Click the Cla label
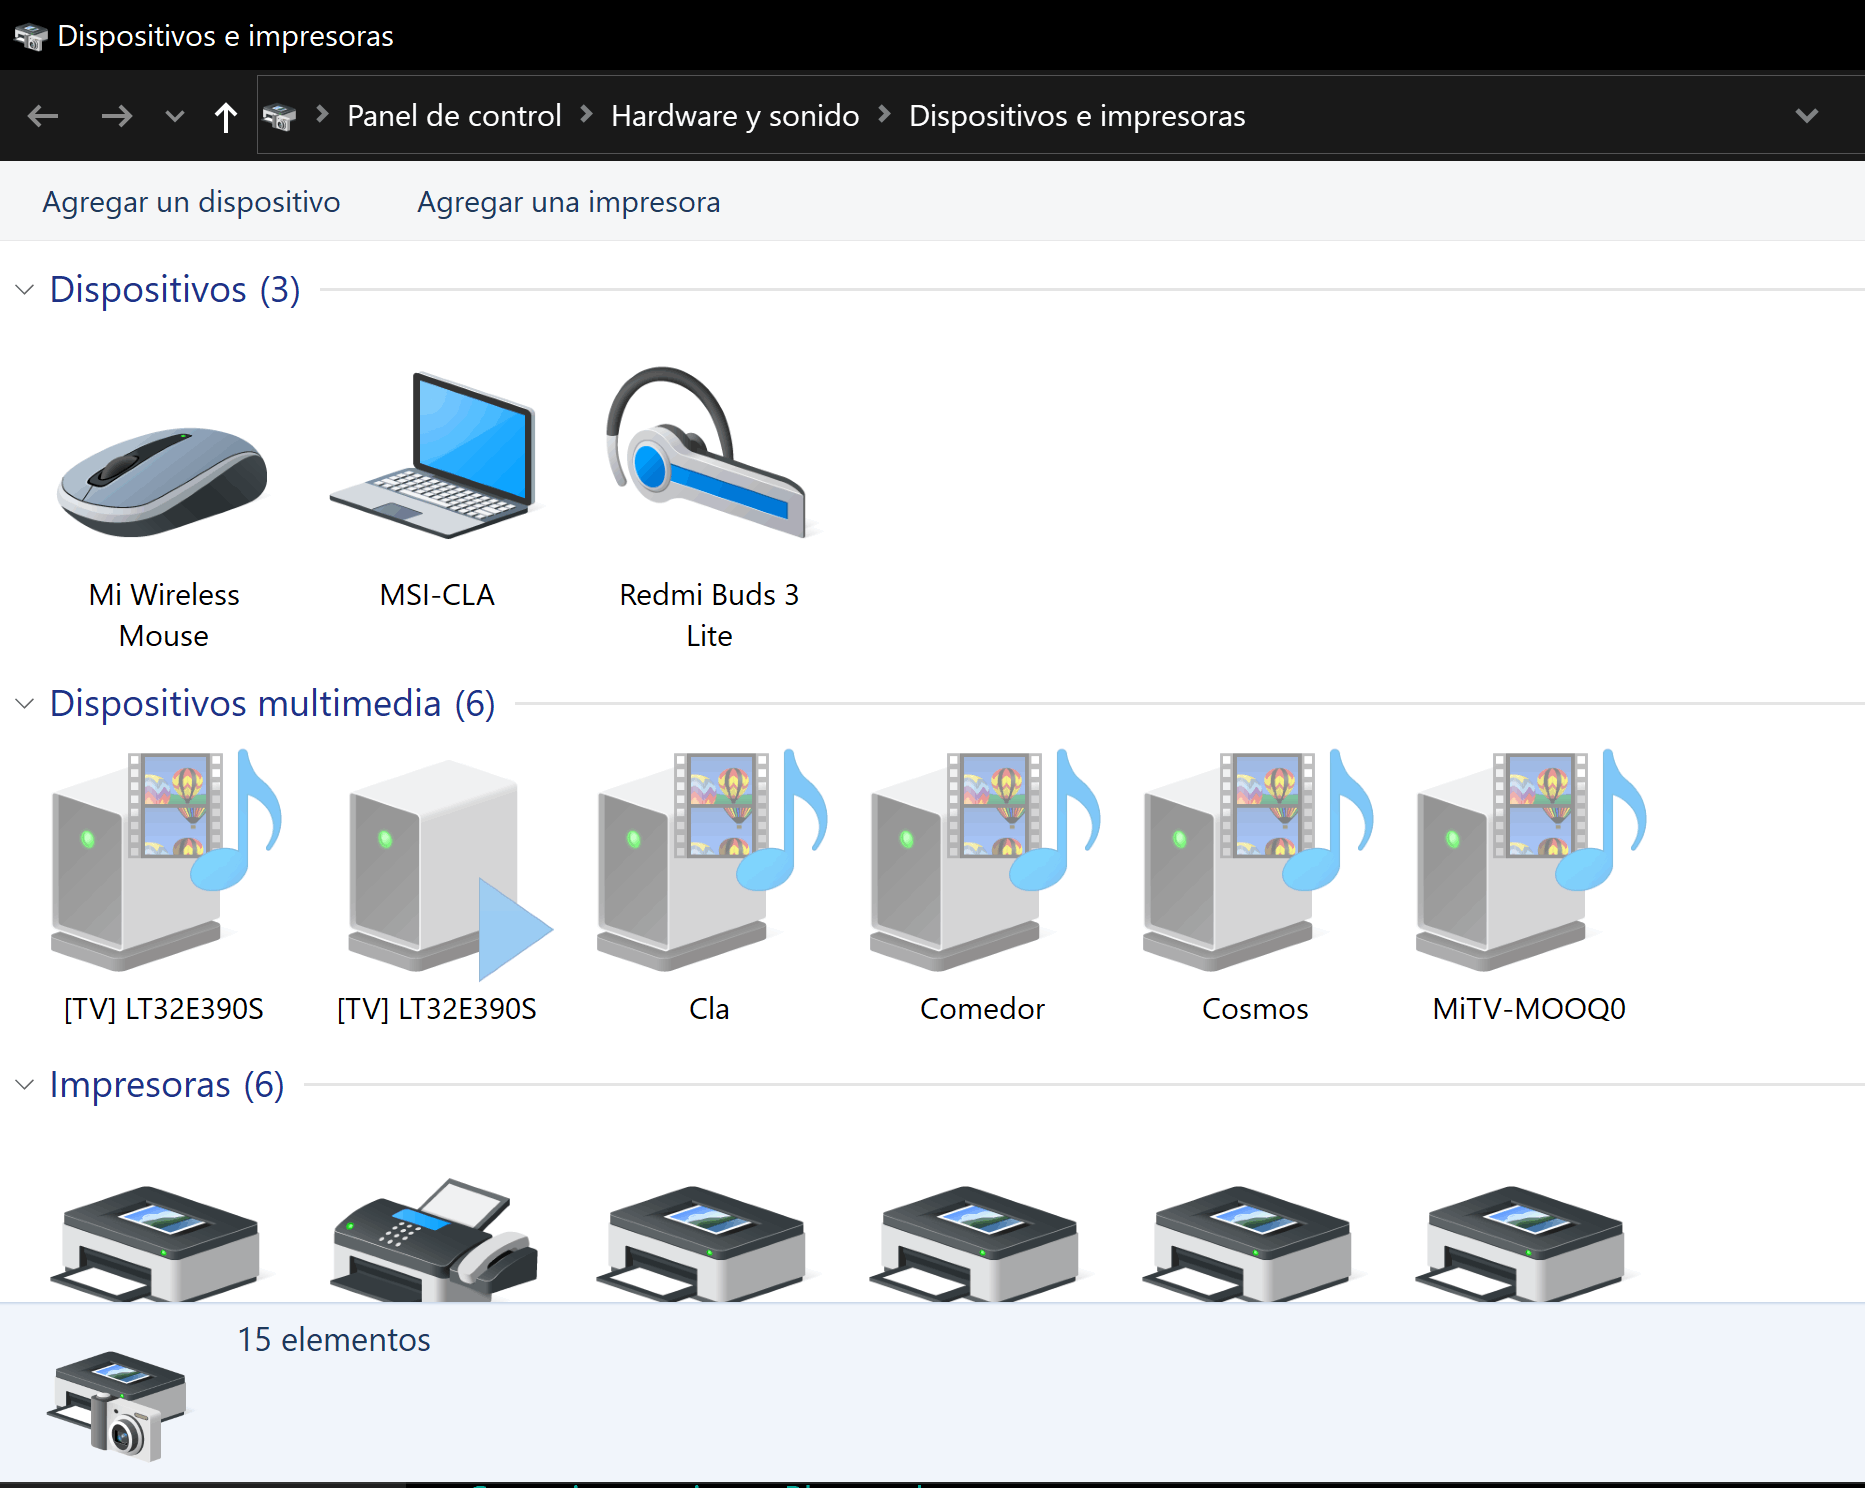 pyautogui.click(x=709, y=1009)
